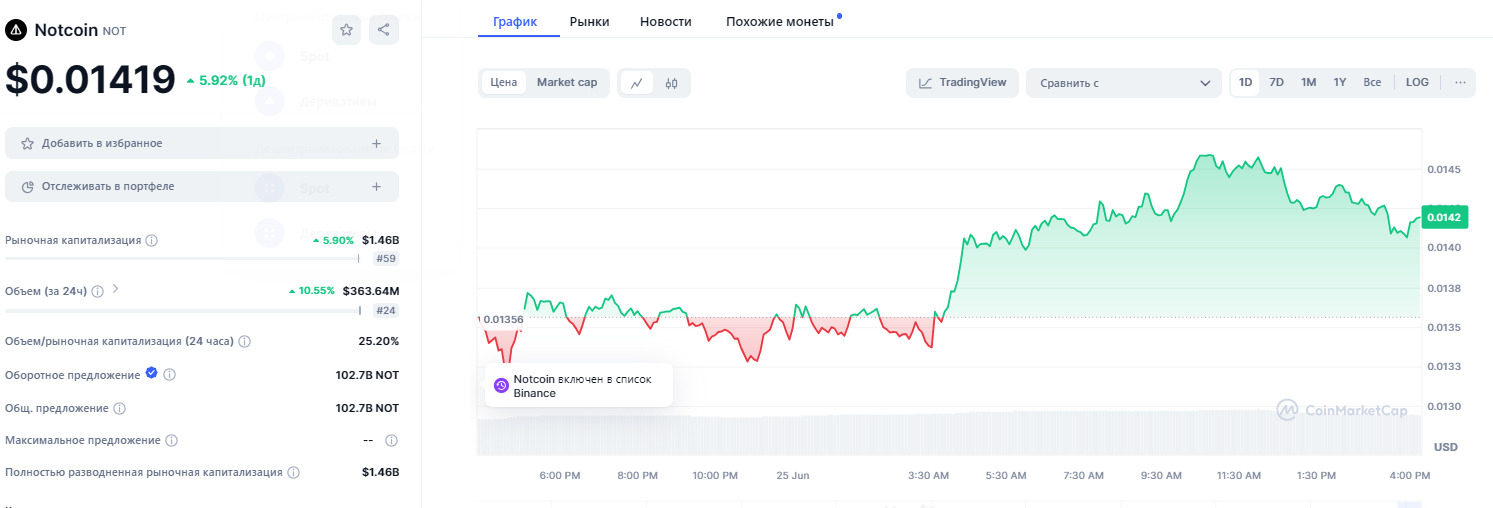Click the star icon next to Notcoin
This screenshot has height=508, width=1493.
click(x=346, y=30)
